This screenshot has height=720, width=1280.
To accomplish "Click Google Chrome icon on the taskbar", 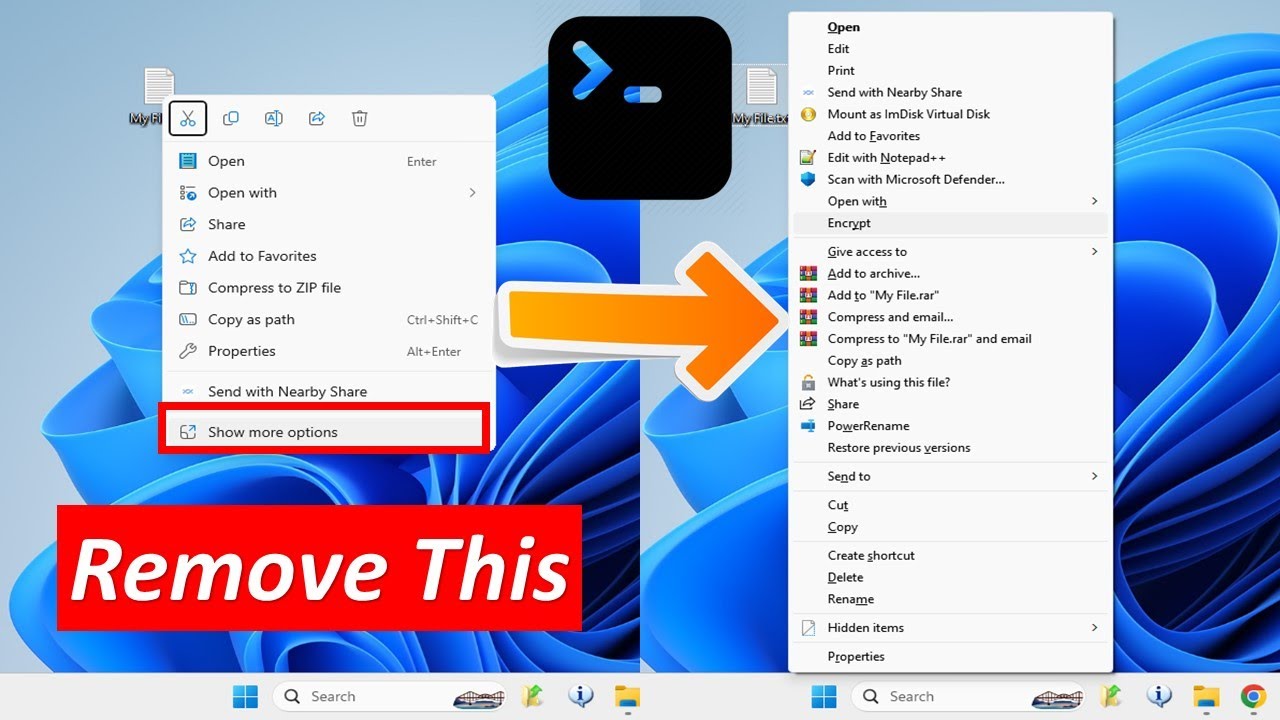I will (1253, 696).
